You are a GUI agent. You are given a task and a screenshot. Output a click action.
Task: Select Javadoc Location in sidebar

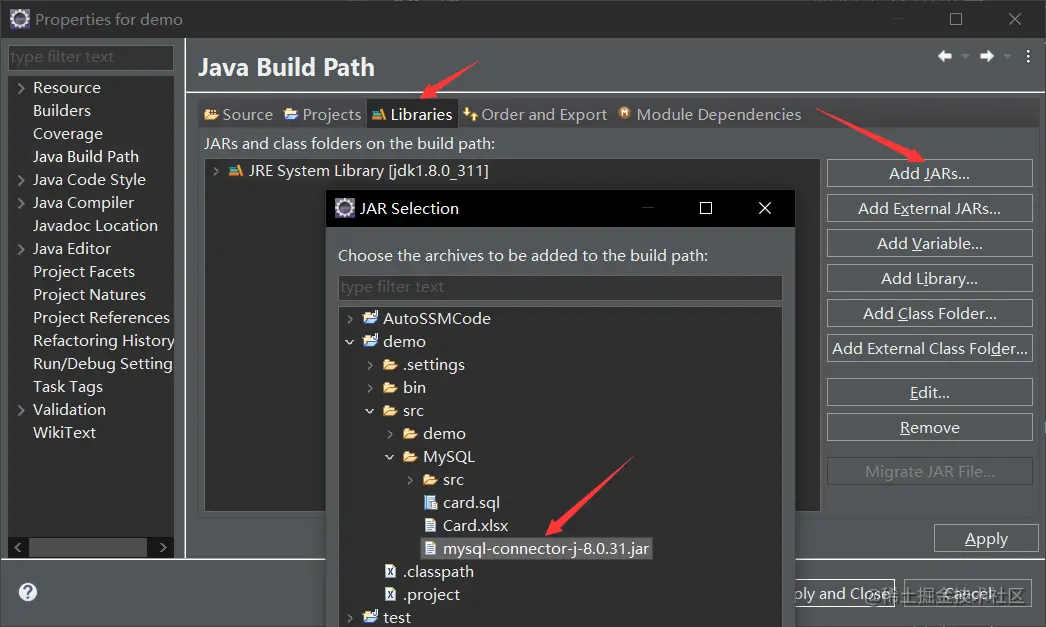tap(95, 226)
